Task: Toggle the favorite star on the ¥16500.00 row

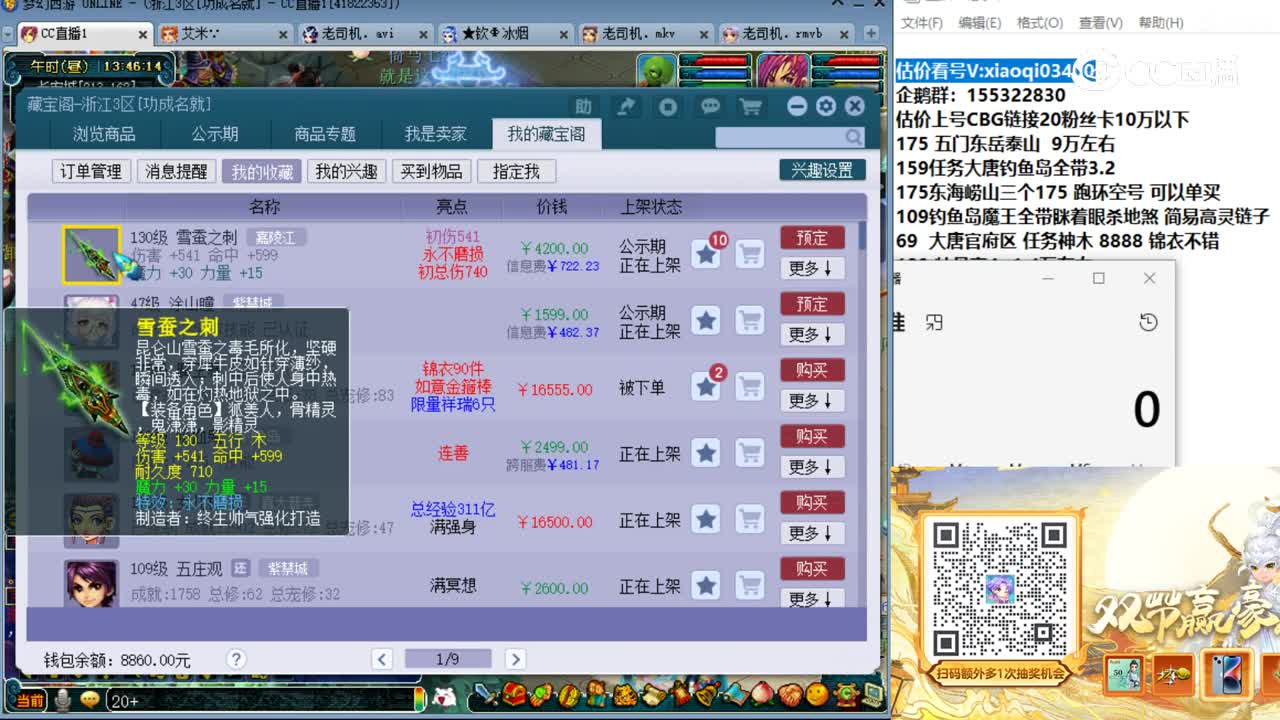Action: tap(706, 520)
